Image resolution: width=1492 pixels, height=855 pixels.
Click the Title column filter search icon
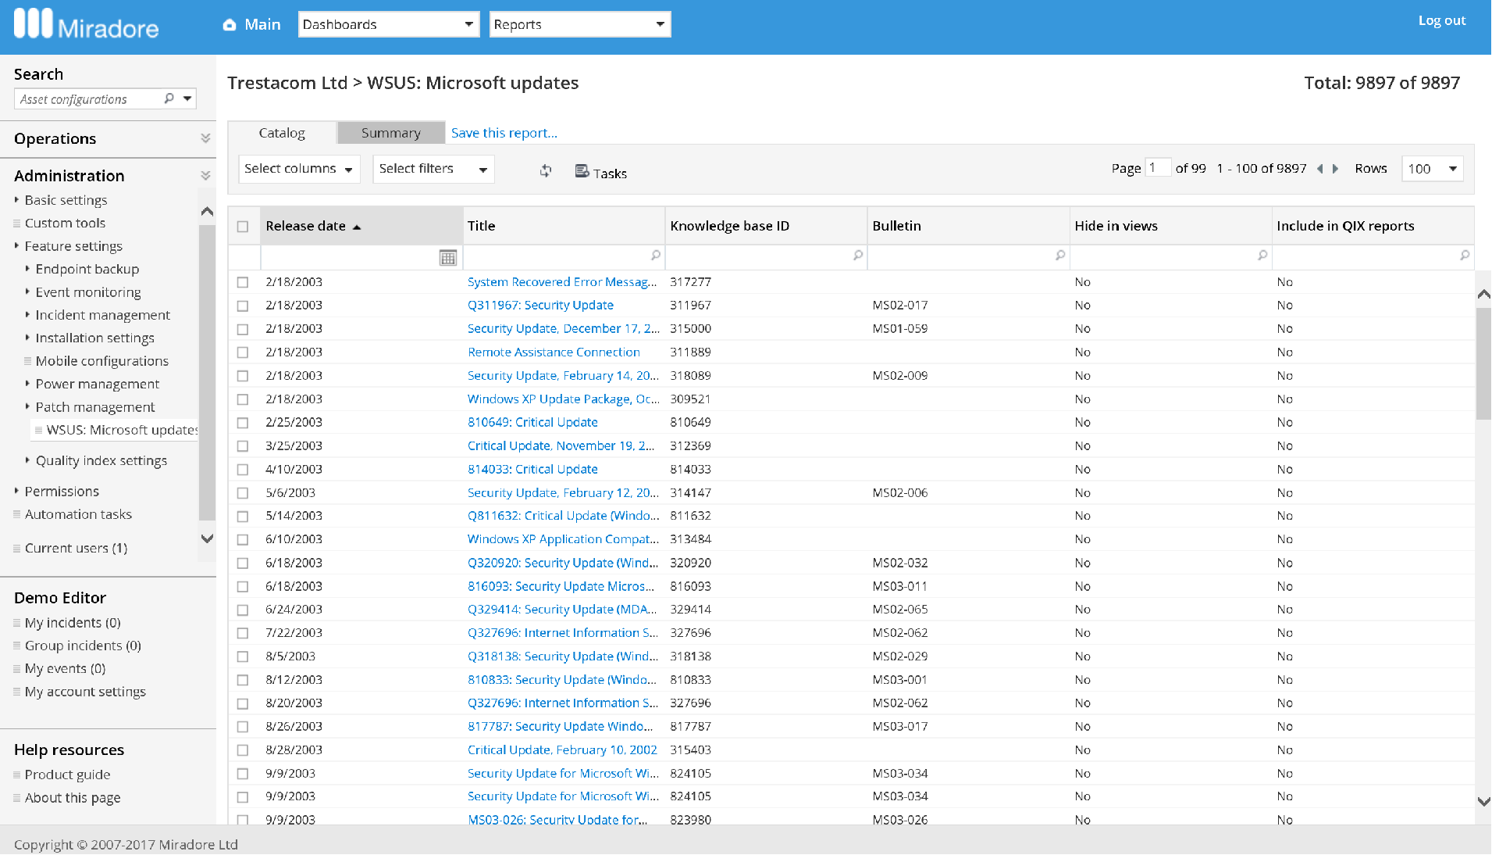click(656, 256)
